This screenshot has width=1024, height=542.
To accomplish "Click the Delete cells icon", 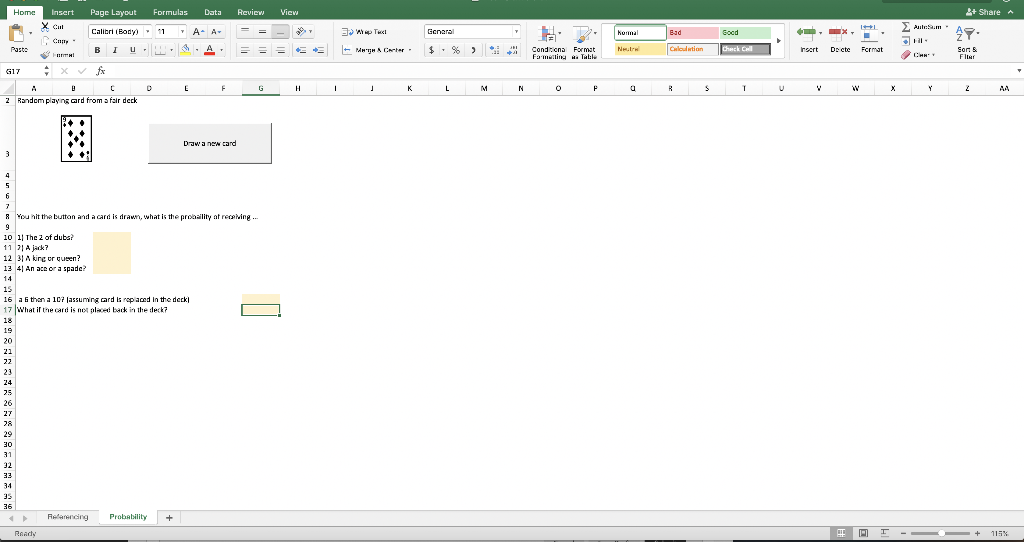I will pos(838,32).
